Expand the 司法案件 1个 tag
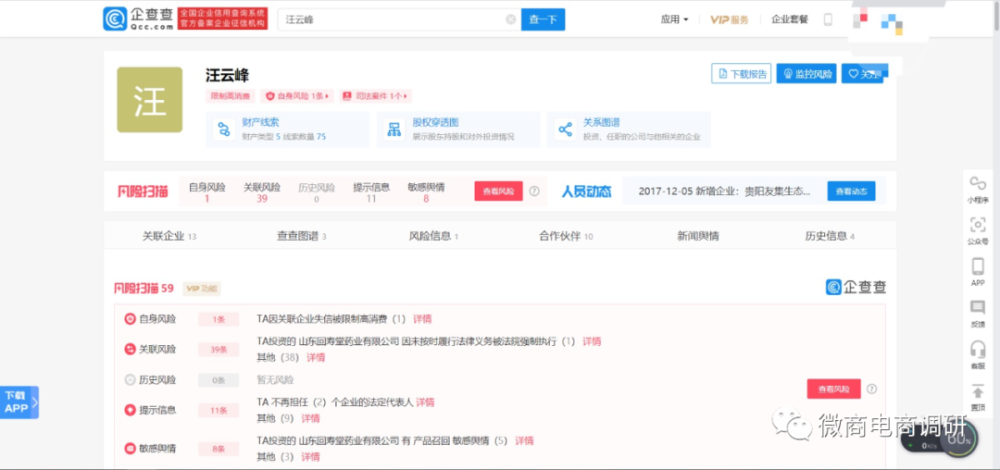The height and width of the screenshot is (470, 1000). [376, 96]
